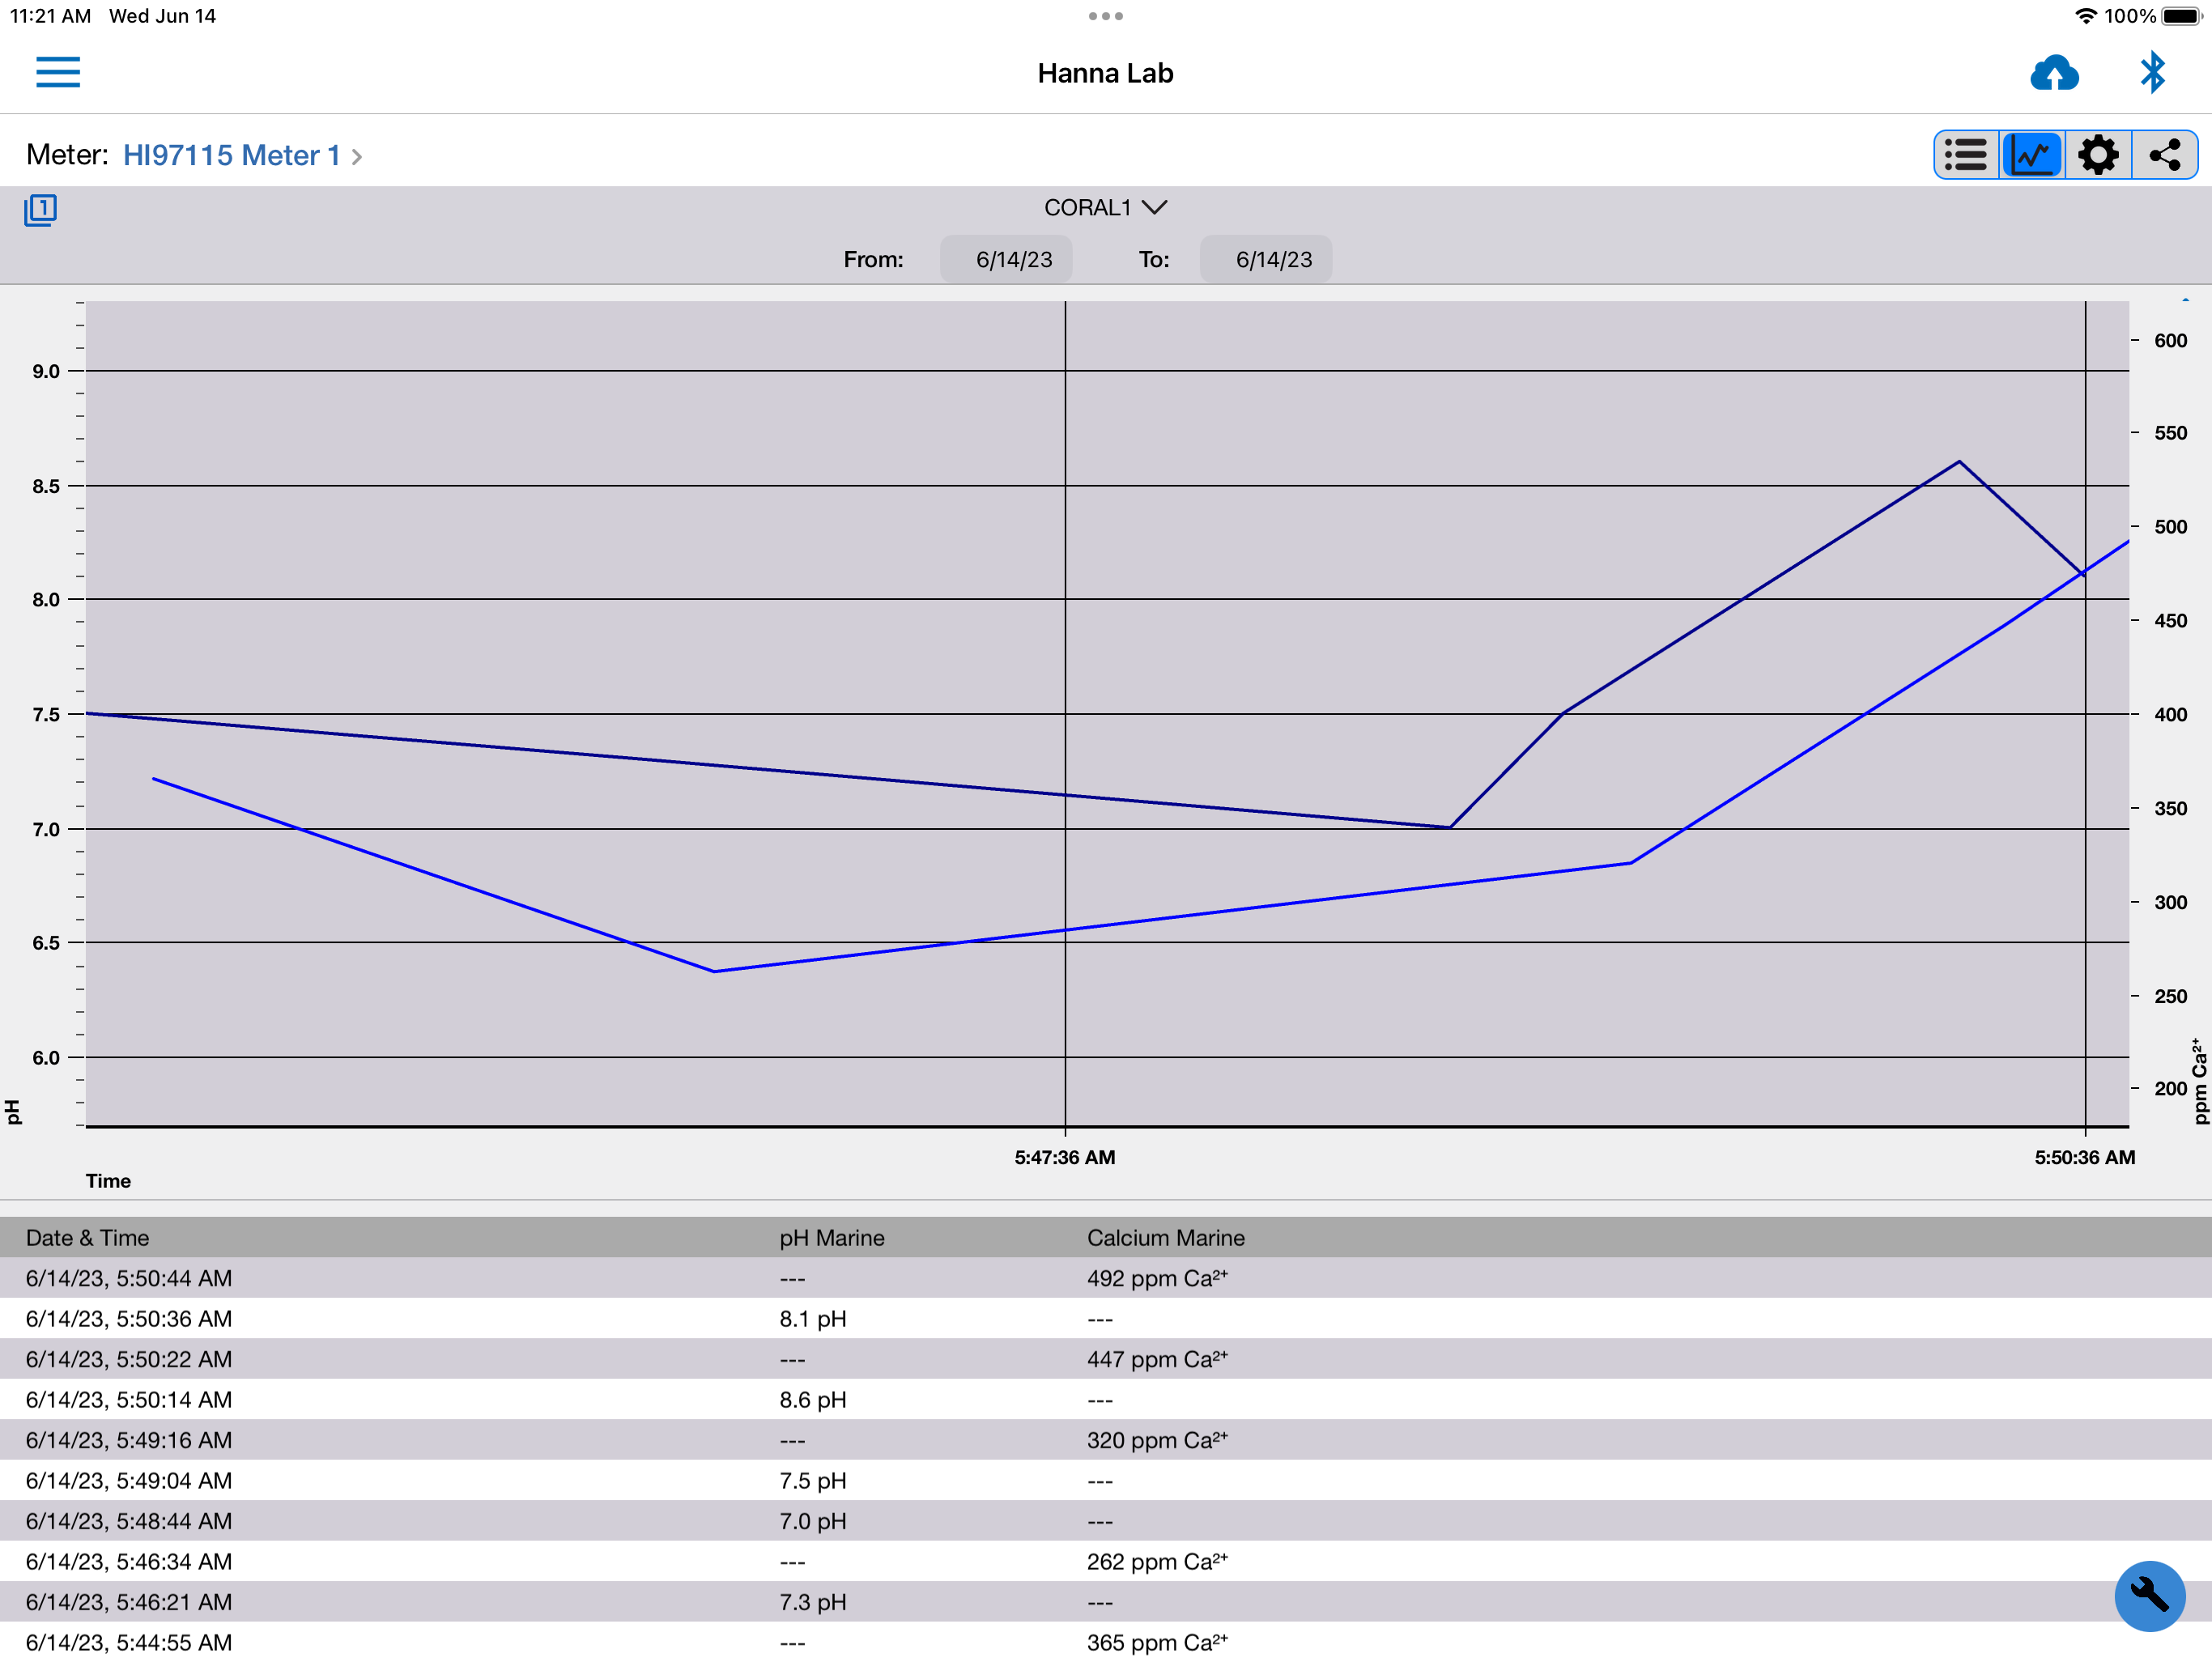Switch to graph view
This screenshot has height=1658, width=2212.
(2032, 155)
